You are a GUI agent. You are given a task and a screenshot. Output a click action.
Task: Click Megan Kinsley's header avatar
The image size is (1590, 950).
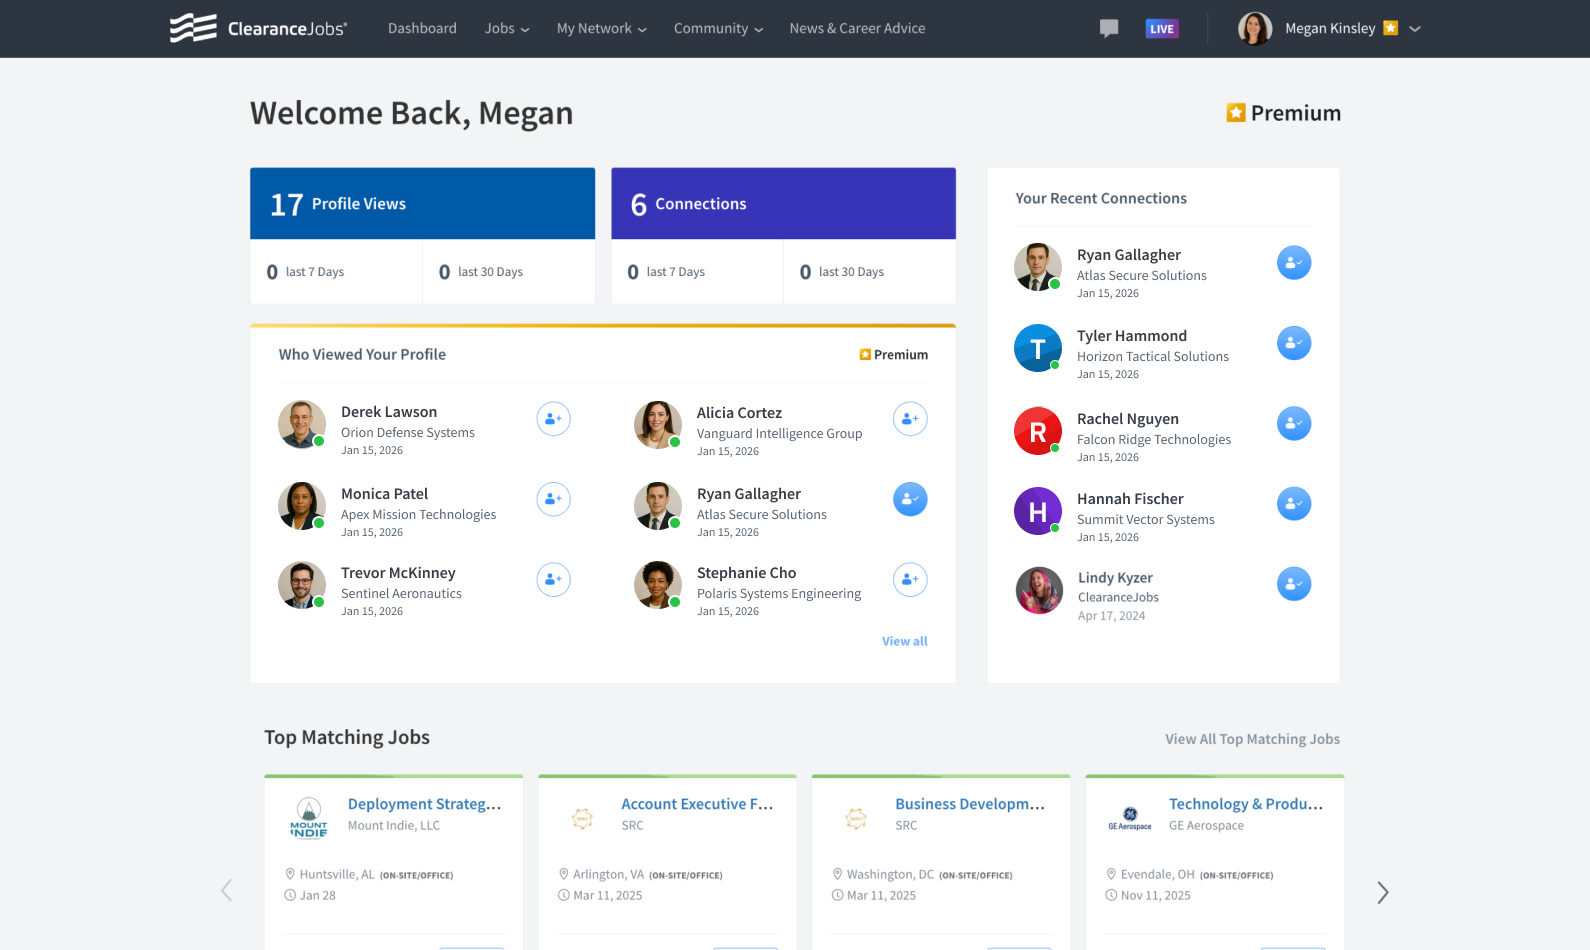(1255, 28)
